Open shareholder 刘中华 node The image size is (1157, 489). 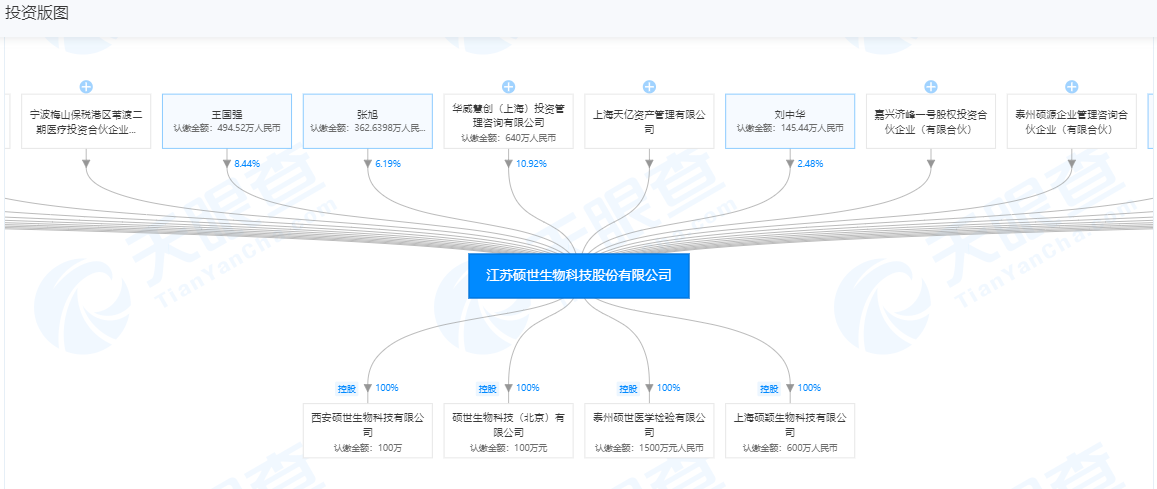click(790, 121)
